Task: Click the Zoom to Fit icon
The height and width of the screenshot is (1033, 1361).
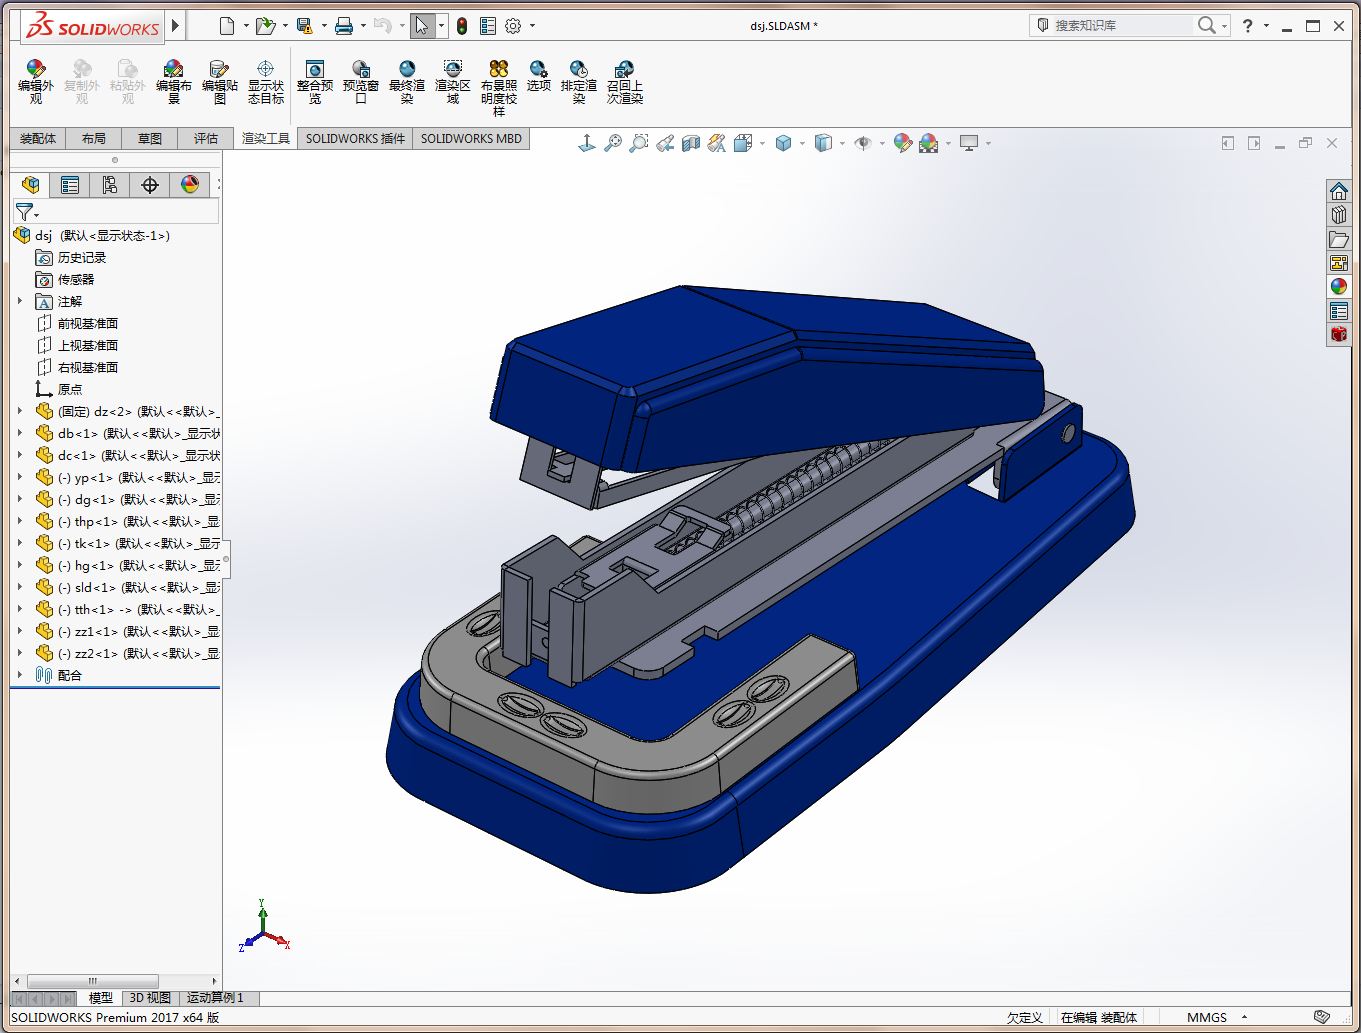Action: pyautogui.click(x=612, y=143)
